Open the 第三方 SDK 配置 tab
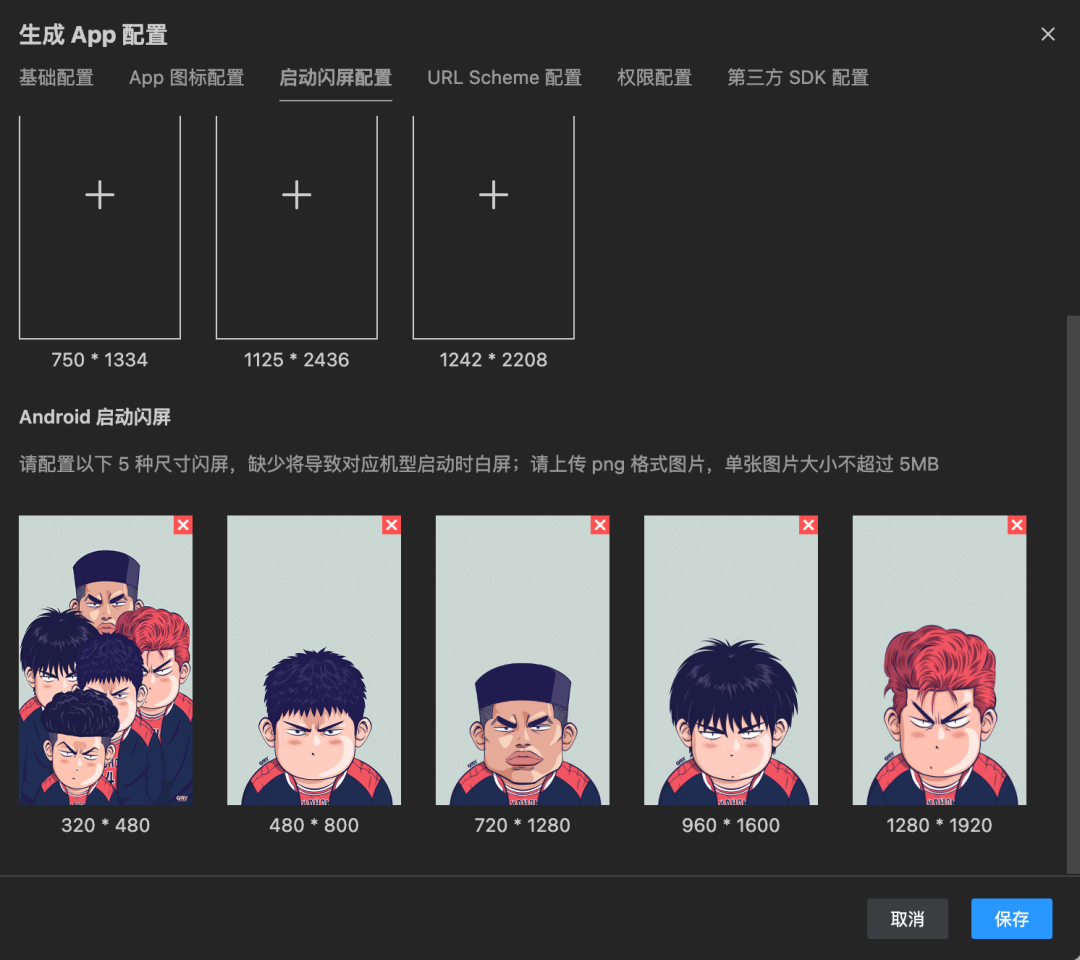The height and width of the screenshot is (960, 1080). coord(797,77)
